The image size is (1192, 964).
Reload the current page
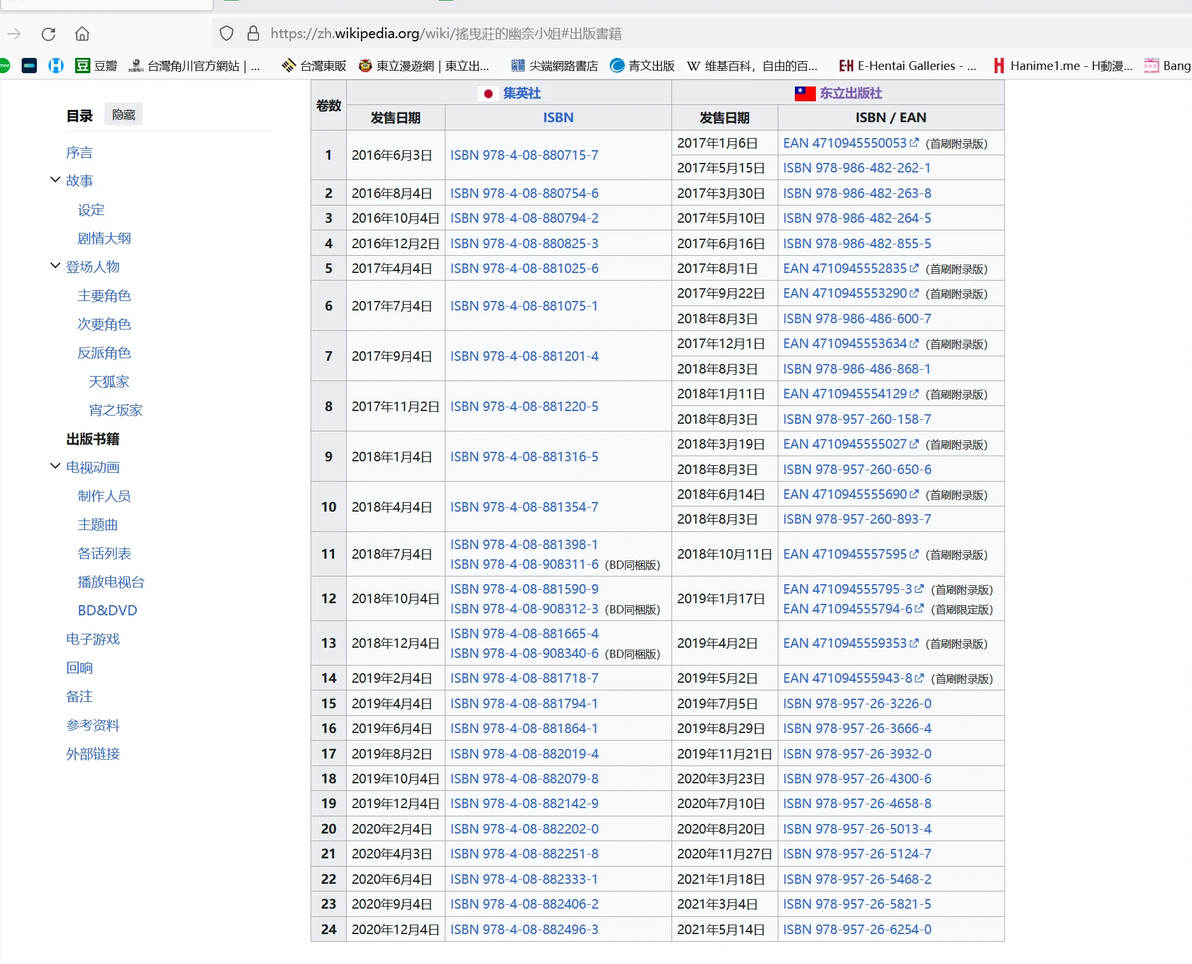click(x=49, y=33)
